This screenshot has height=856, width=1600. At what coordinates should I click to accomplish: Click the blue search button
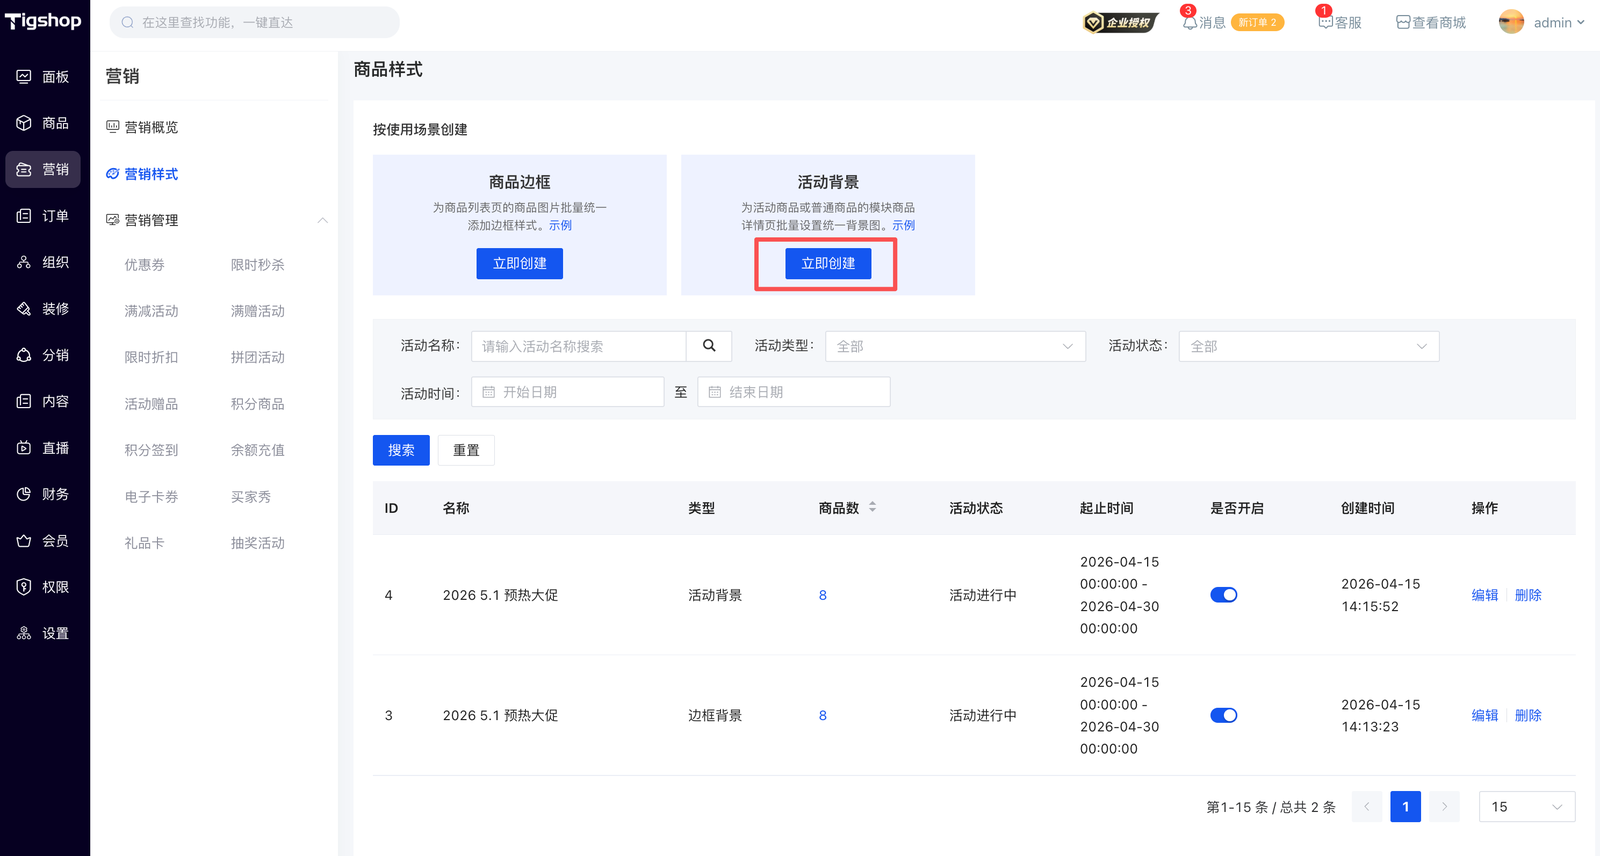(x=401, y=450)
